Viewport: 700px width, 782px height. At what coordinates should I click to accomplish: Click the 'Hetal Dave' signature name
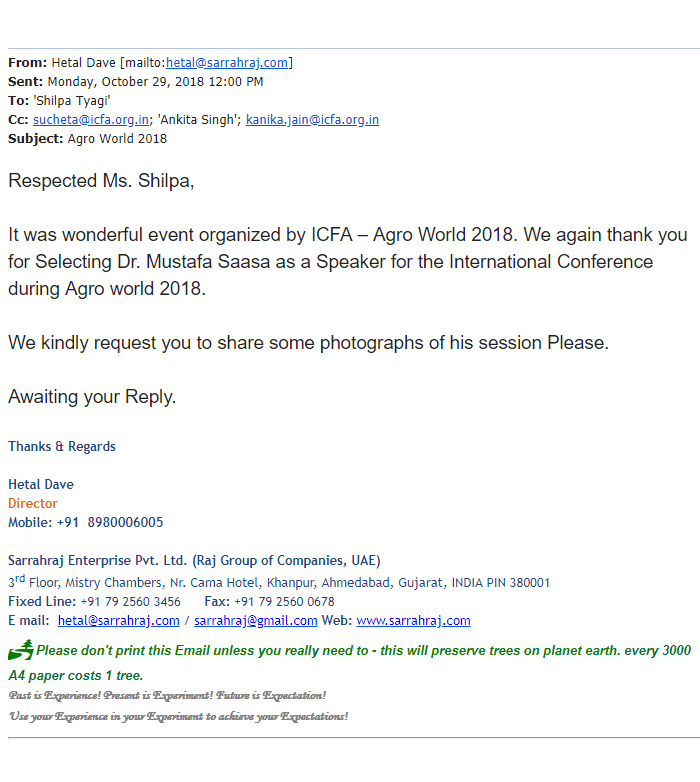tap(41, 485)
